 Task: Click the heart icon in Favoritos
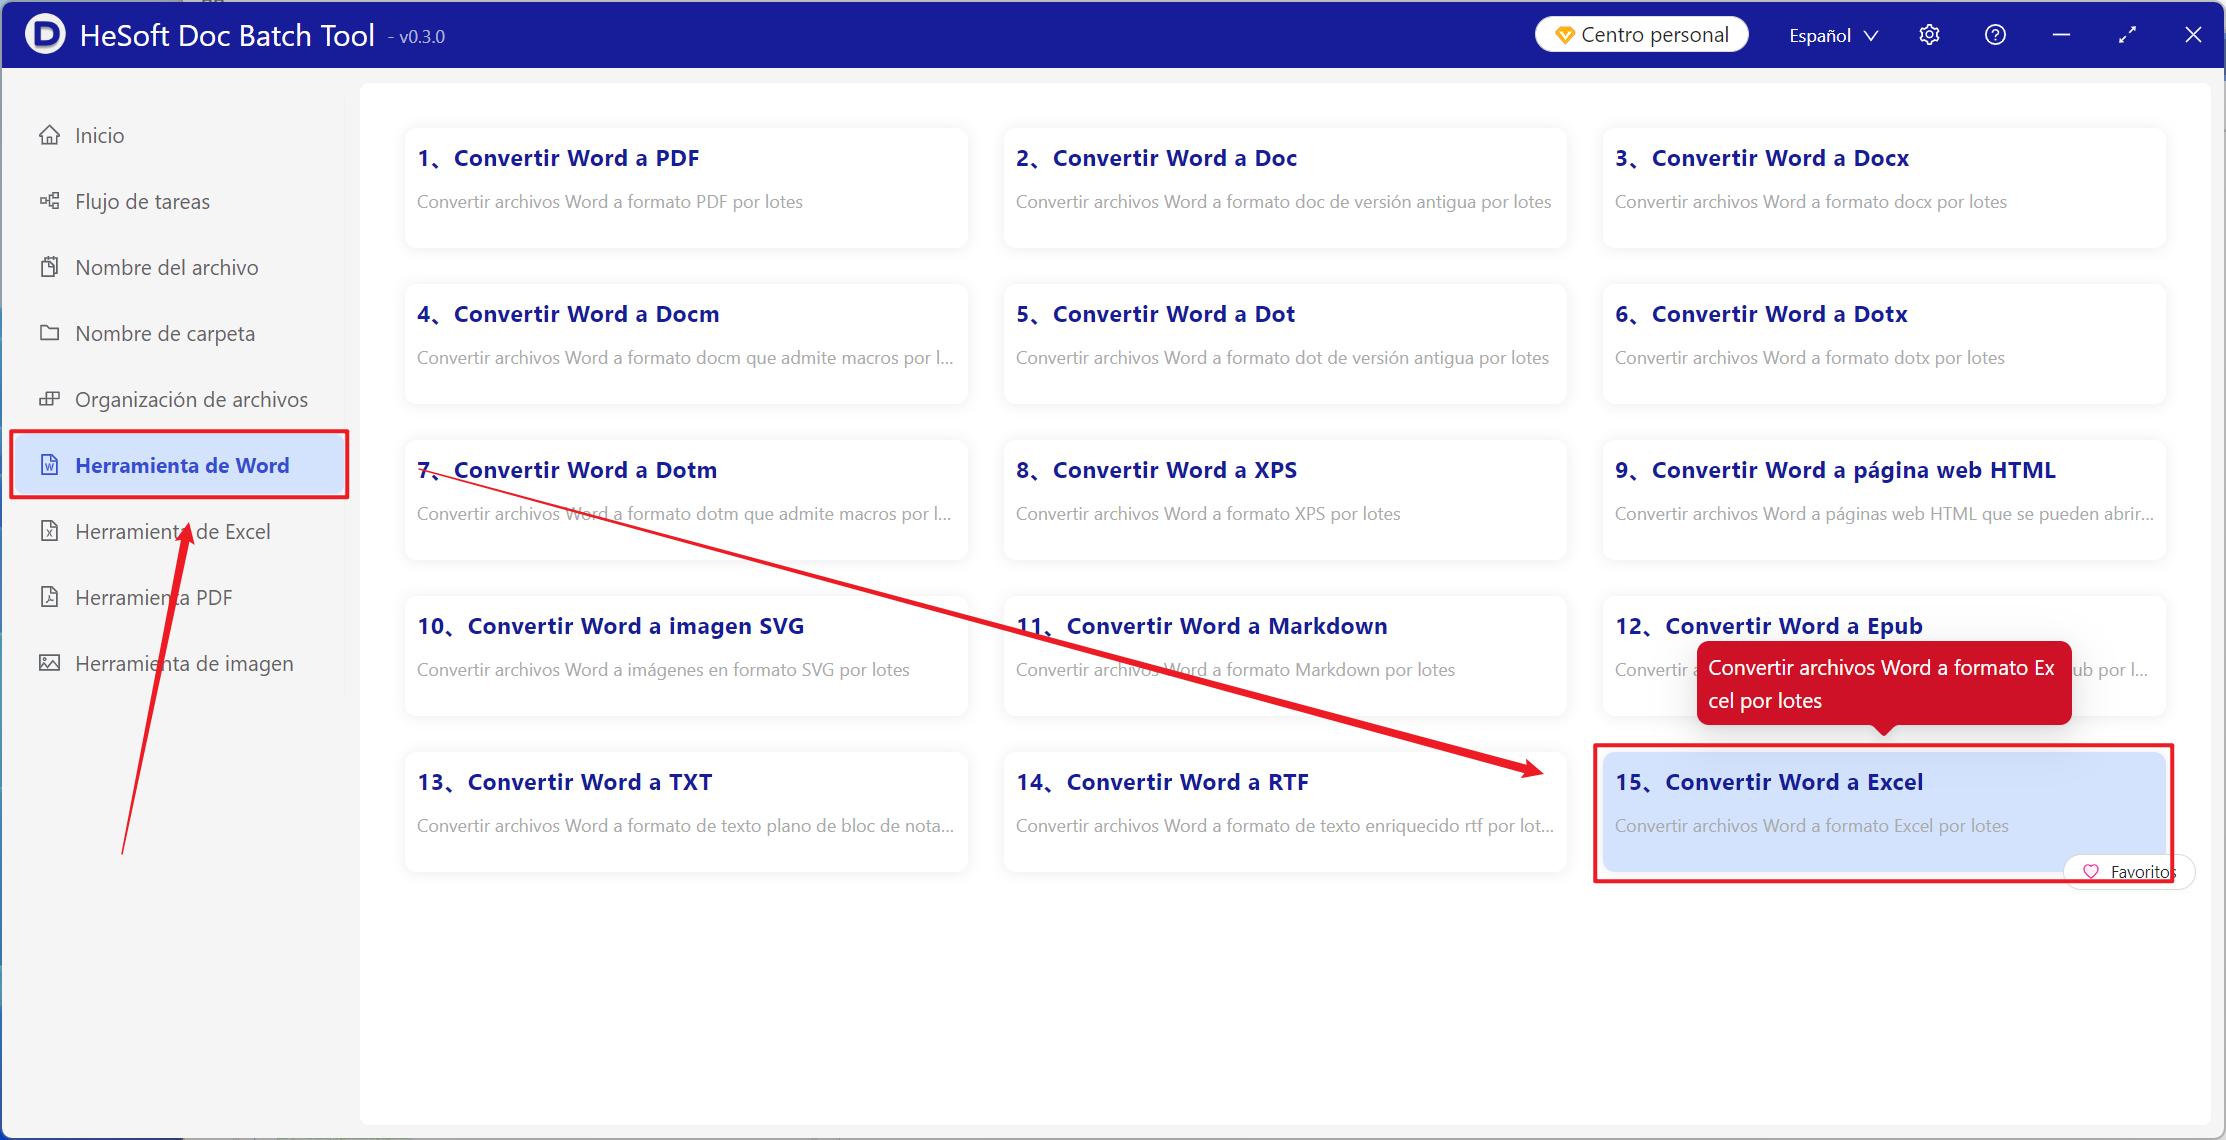(2090, 872)
